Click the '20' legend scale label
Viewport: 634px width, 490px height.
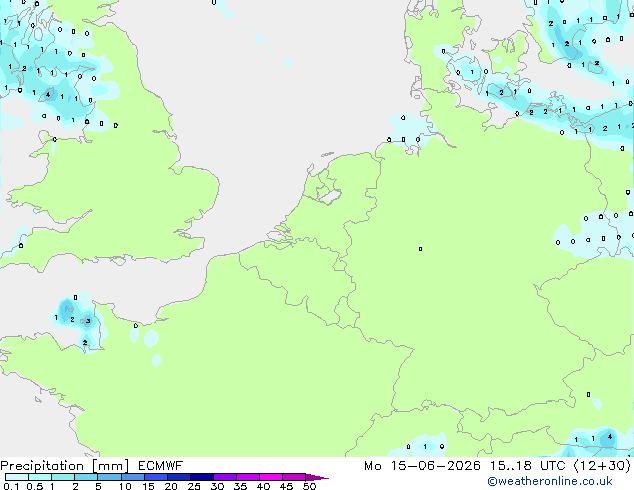click(x=171, y=486)
